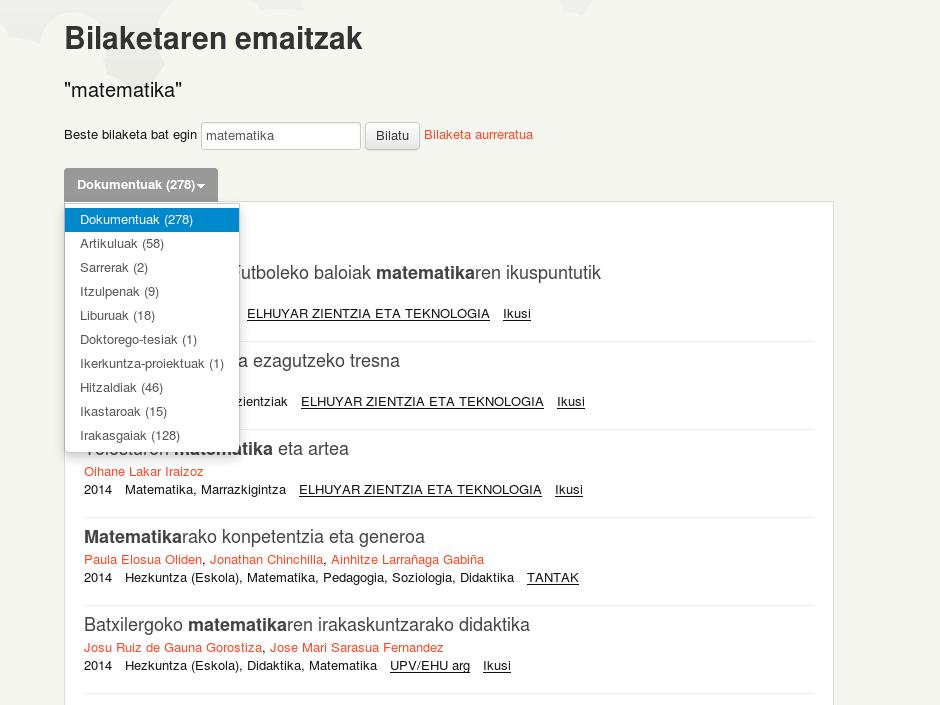This screenshot has width=940, height=705.
Task: Select Itzulpenak (9) in the list
Action: click(119, 292)
